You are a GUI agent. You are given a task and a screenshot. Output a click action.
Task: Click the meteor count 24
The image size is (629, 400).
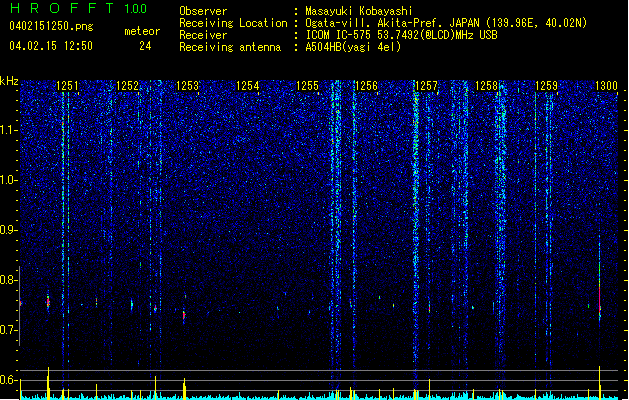(x=145, y=46)
